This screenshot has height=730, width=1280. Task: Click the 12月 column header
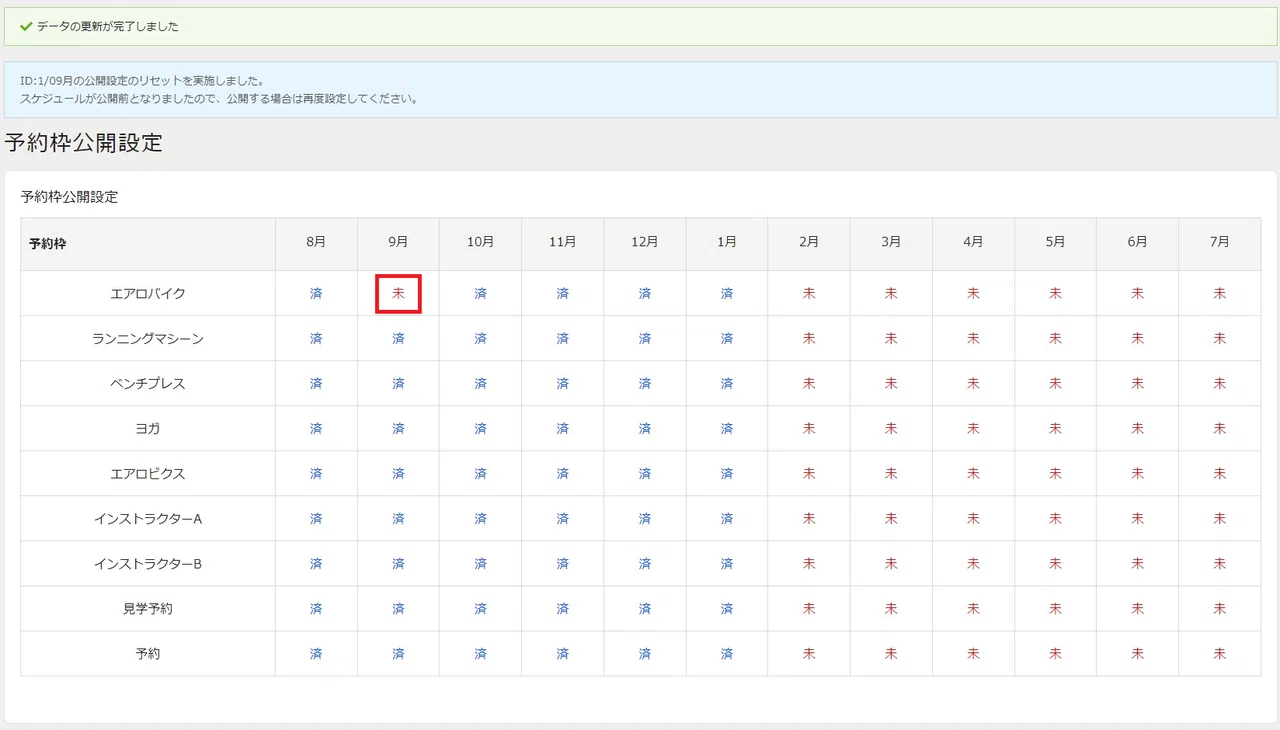click(645, 242)
